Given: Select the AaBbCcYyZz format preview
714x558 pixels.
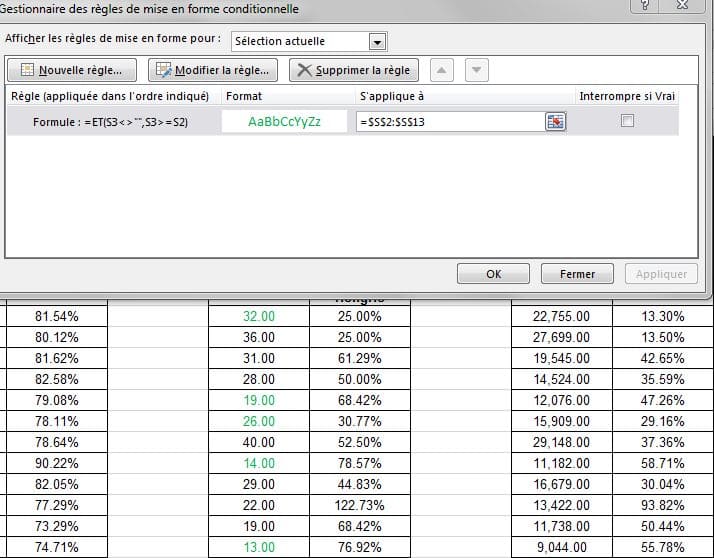Looking at the screenshot, I should tap(285, 122).
